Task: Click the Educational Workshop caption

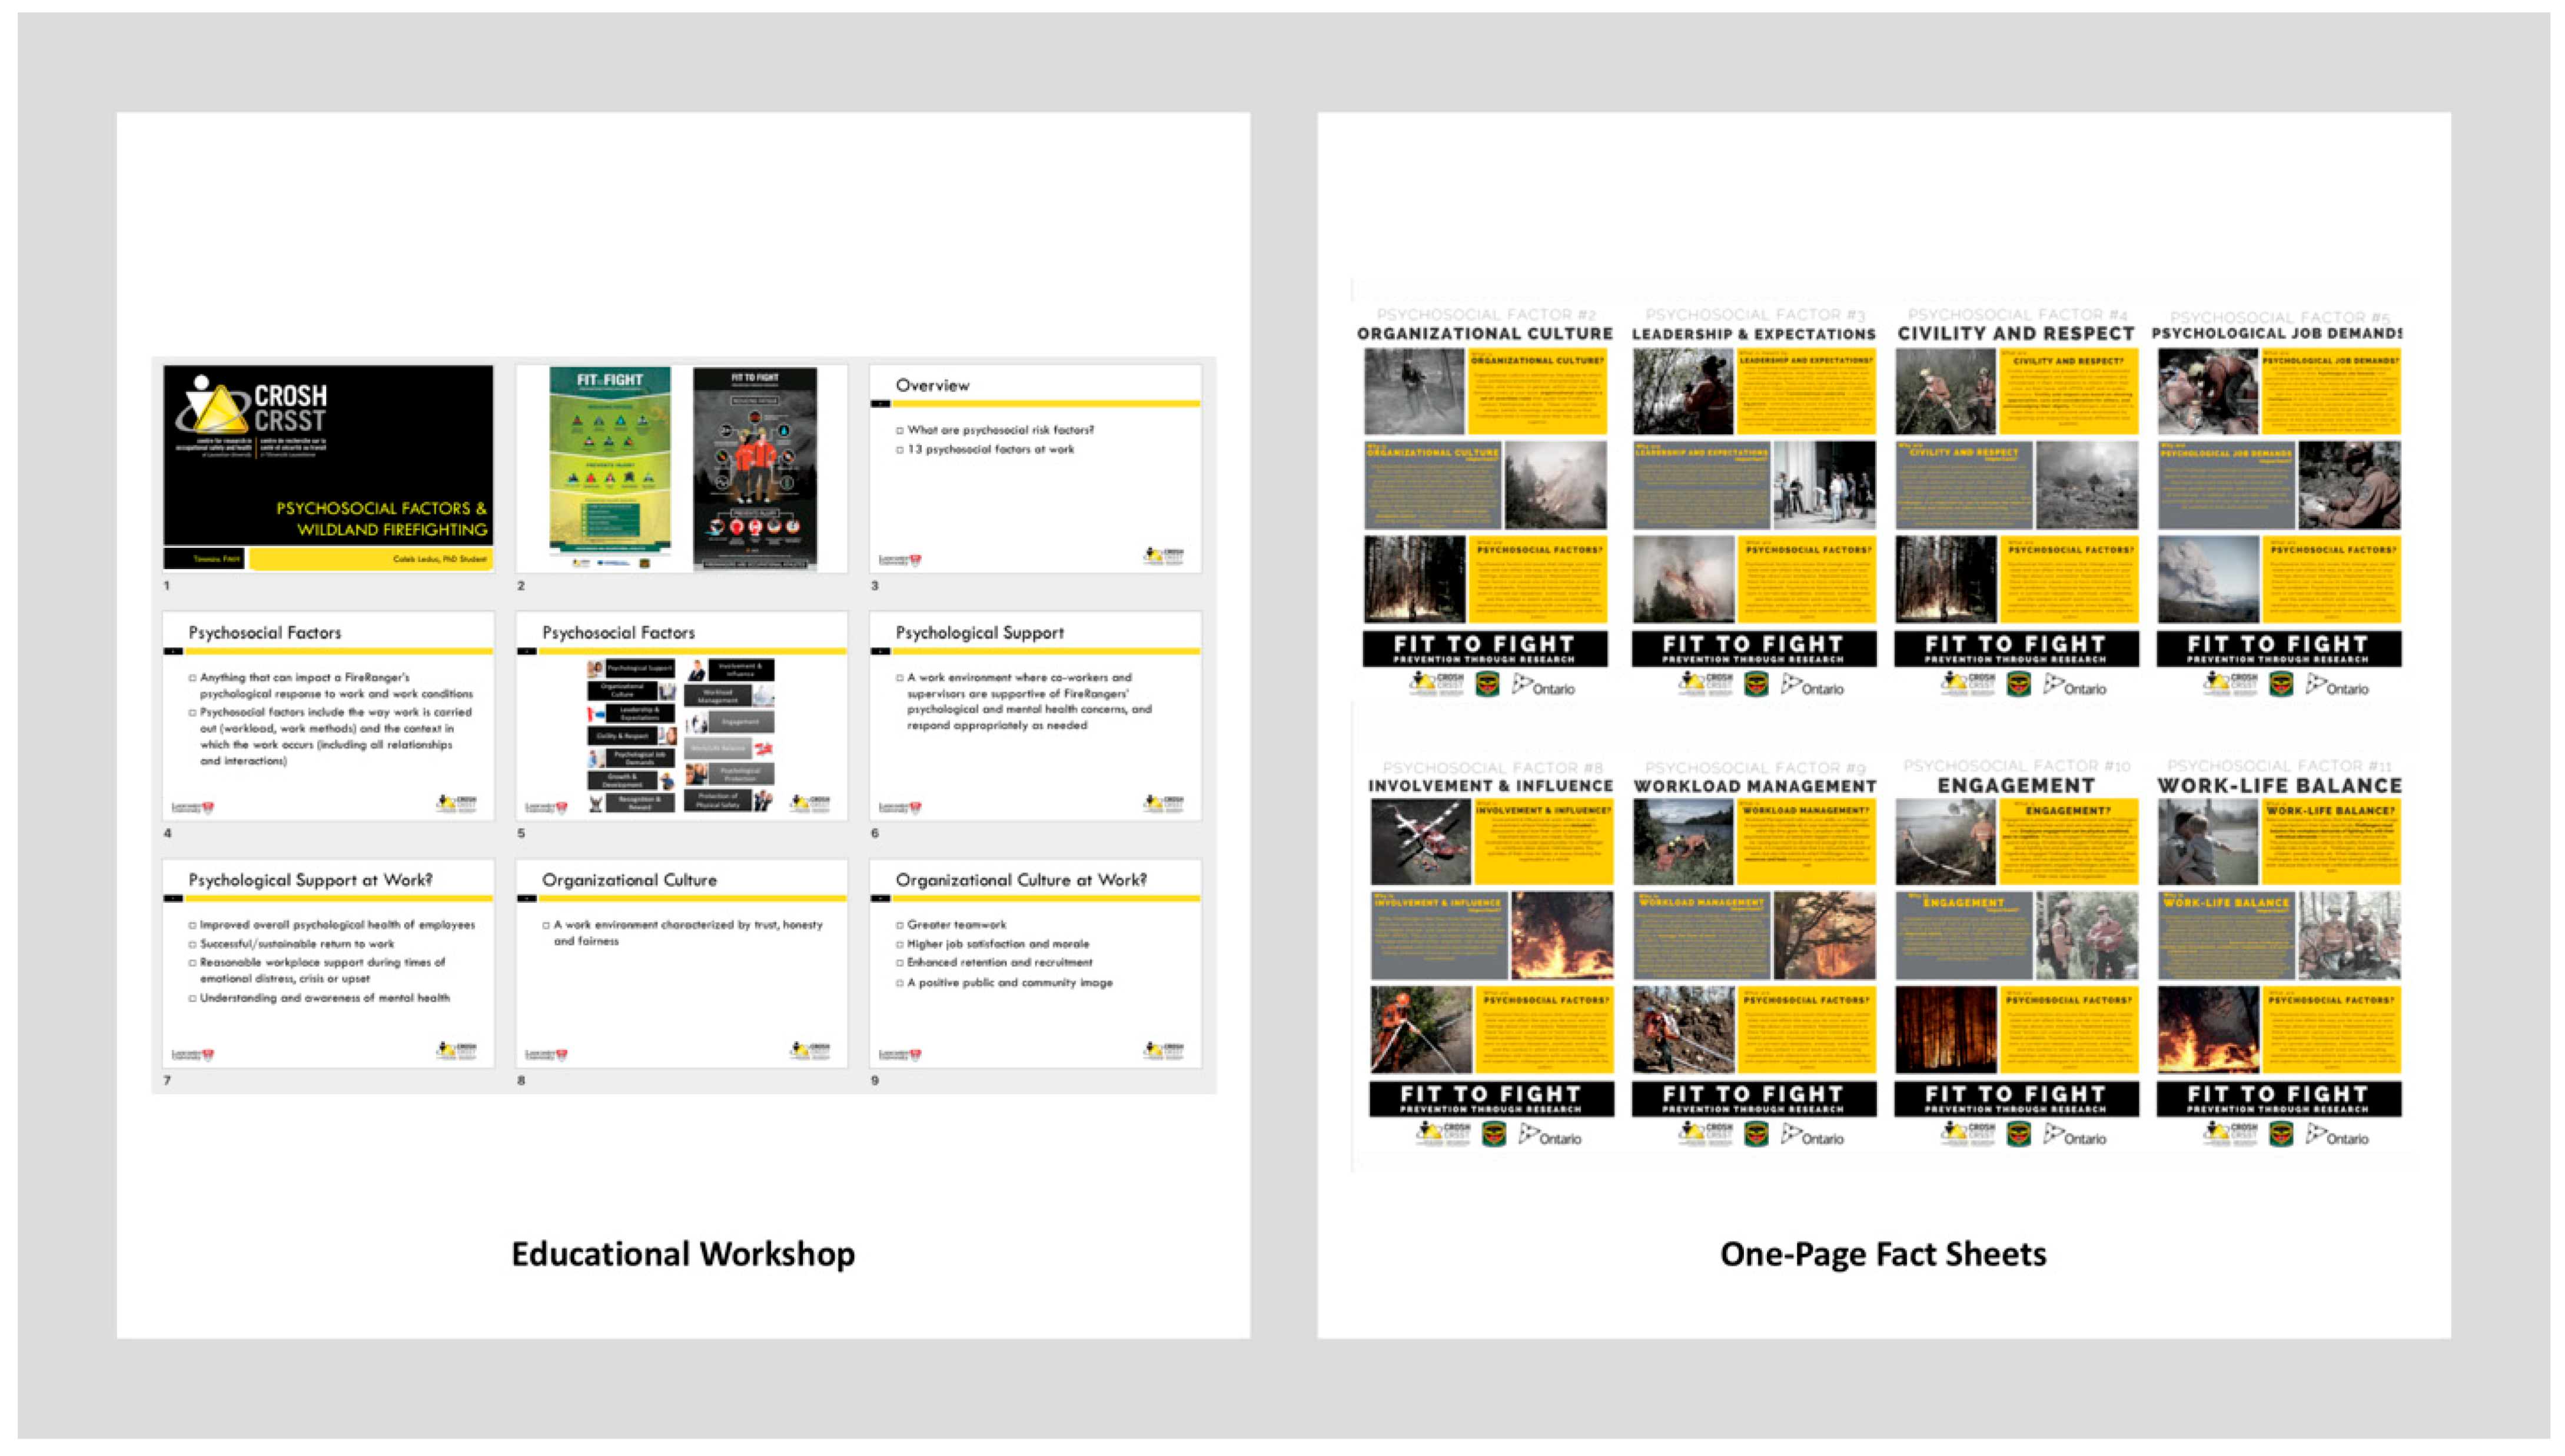Action: [x=682, y=1254]
